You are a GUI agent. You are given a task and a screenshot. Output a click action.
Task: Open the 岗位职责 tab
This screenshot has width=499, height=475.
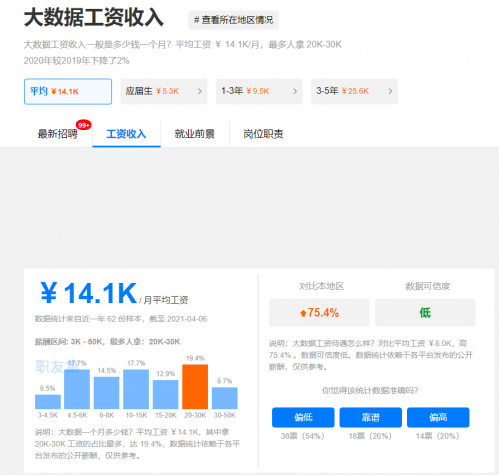click(263, 134)
